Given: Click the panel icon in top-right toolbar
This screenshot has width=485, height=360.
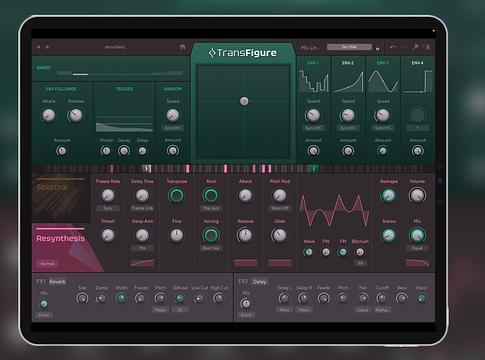Looking at the screenshot, I should 426,47.
